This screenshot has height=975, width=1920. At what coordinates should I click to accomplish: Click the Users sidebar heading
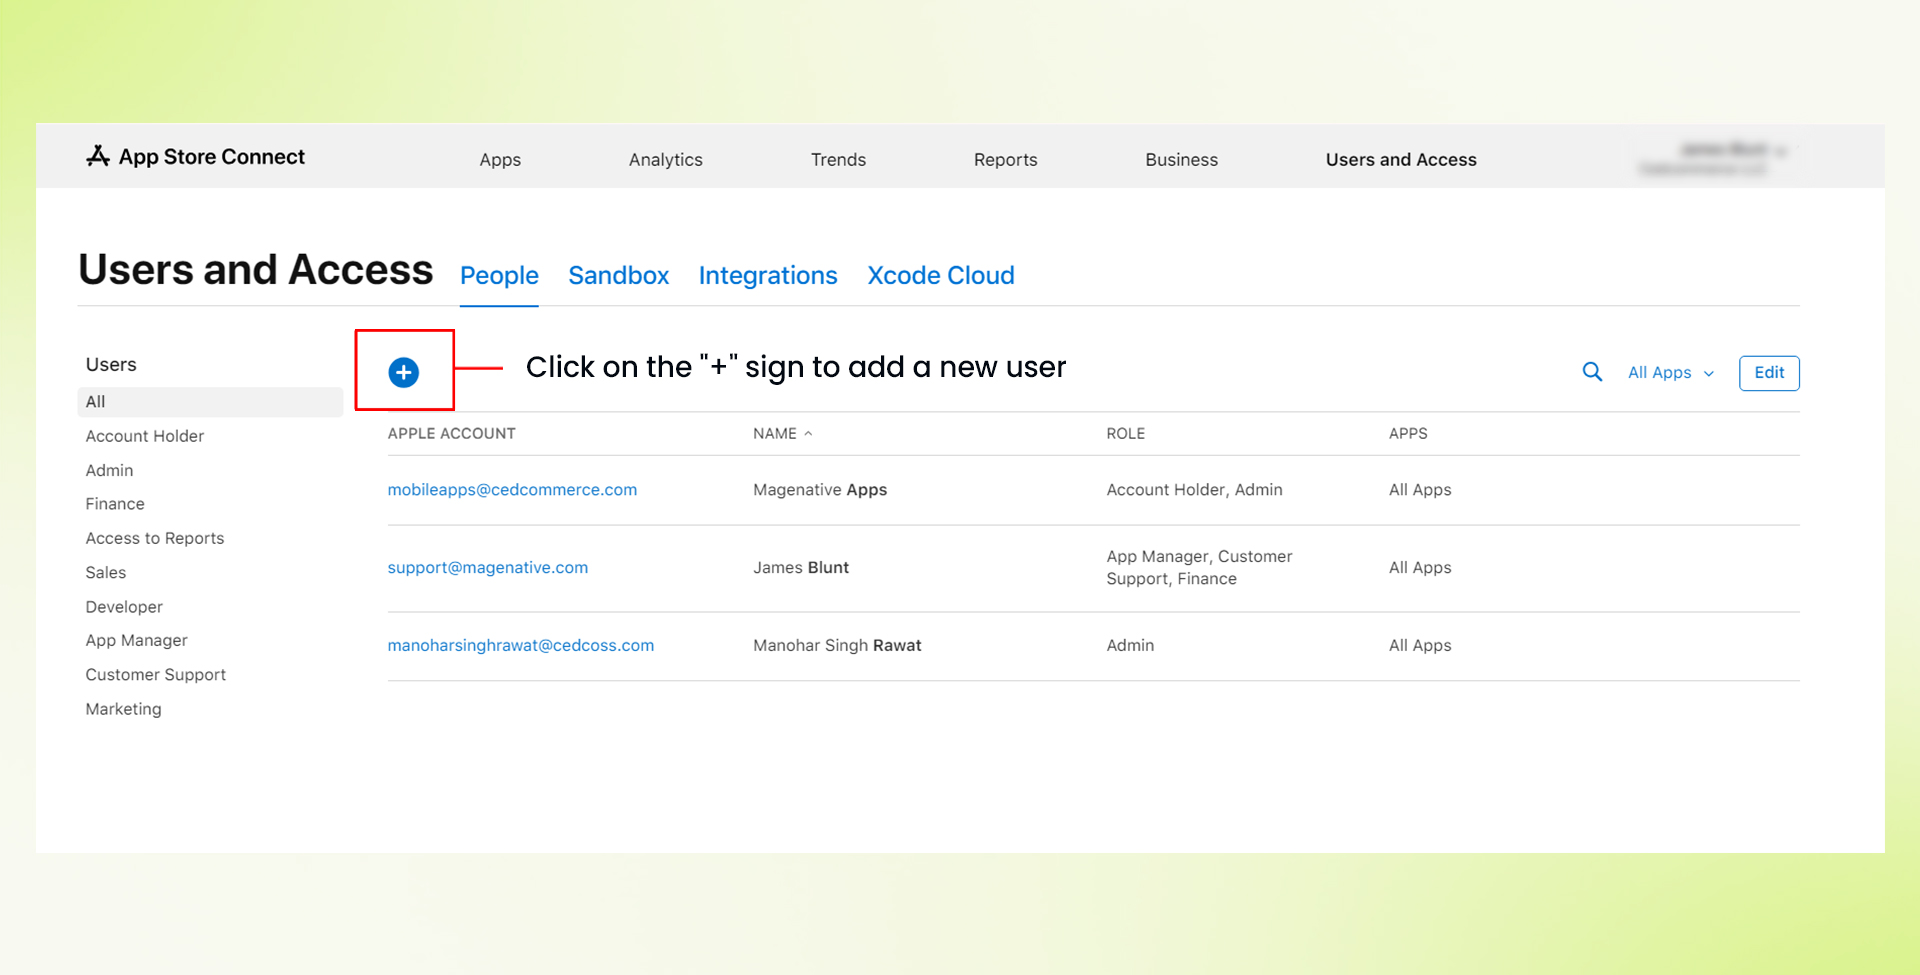111,365
